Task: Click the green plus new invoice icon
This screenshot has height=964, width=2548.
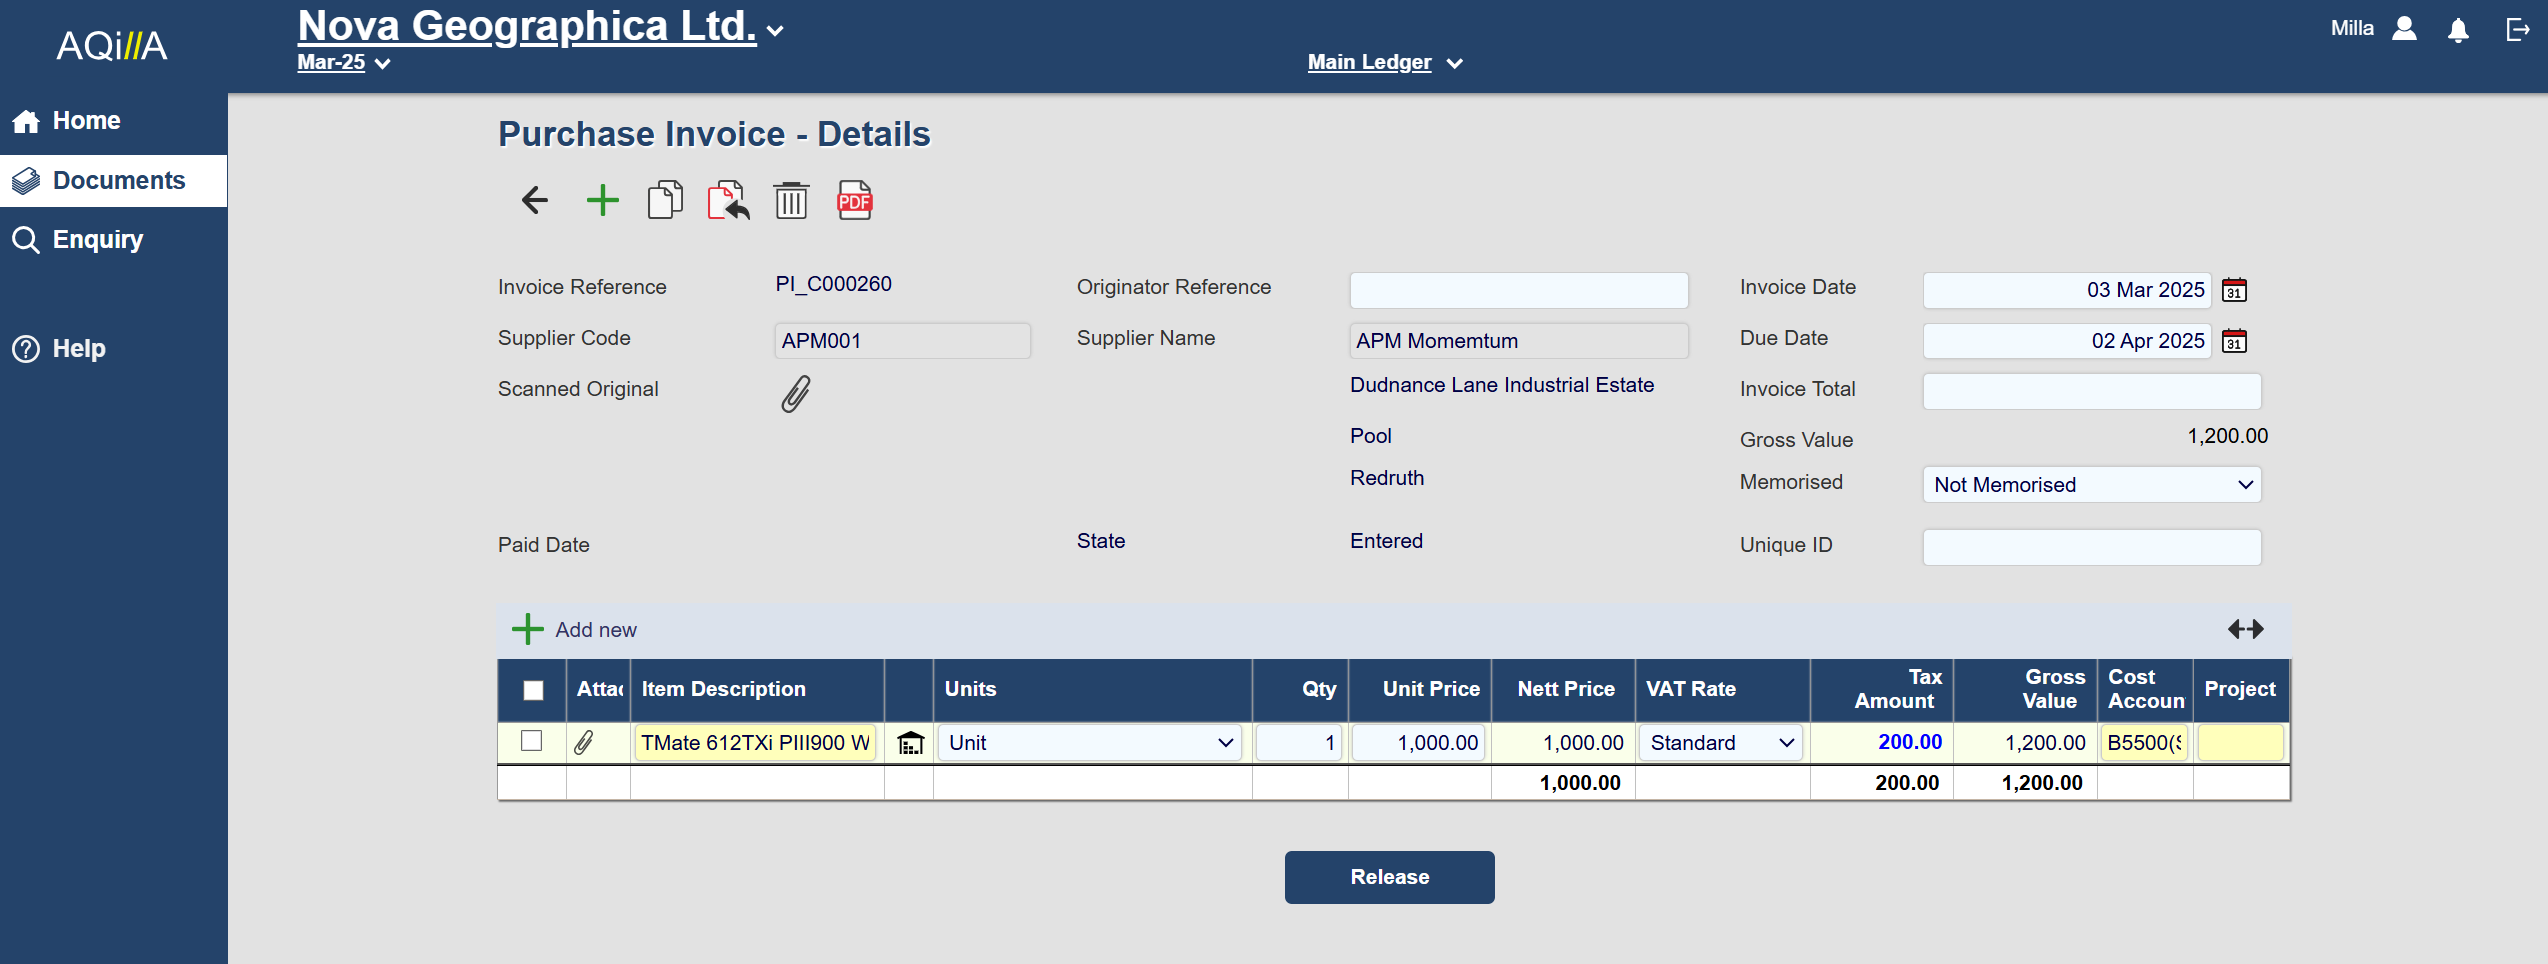Action: click(602, 201)
